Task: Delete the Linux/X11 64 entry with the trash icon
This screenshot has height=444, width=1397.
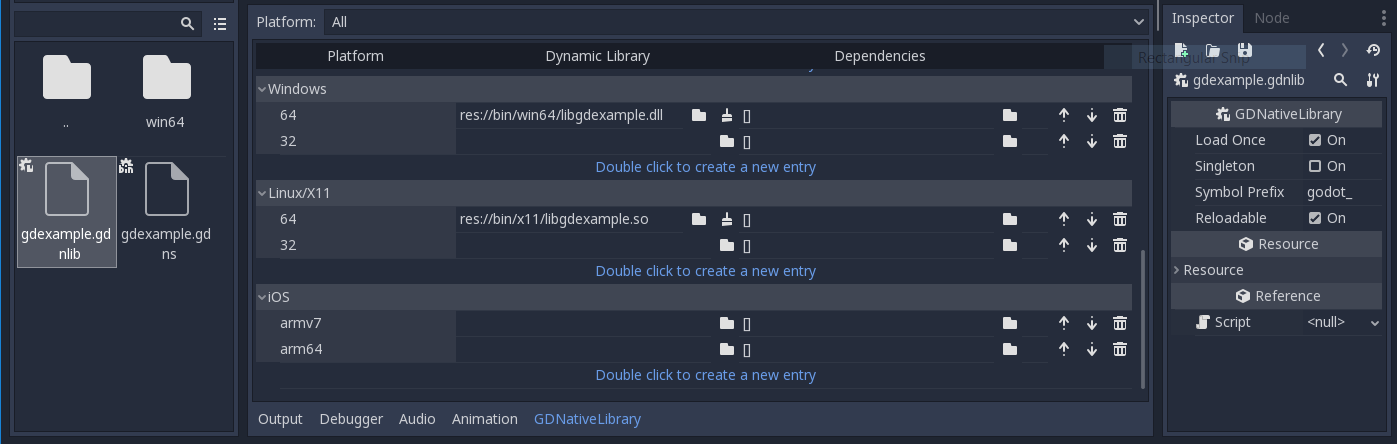Action: pos(1120,219)
